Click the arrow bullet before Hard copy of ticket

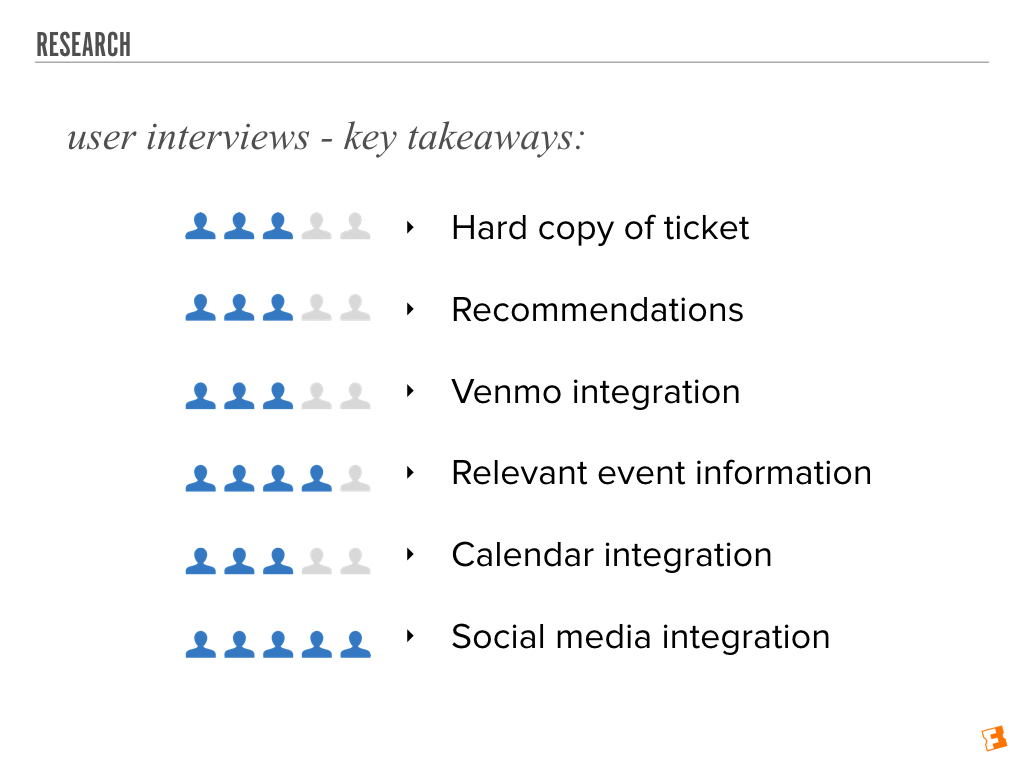pos(410,227)
